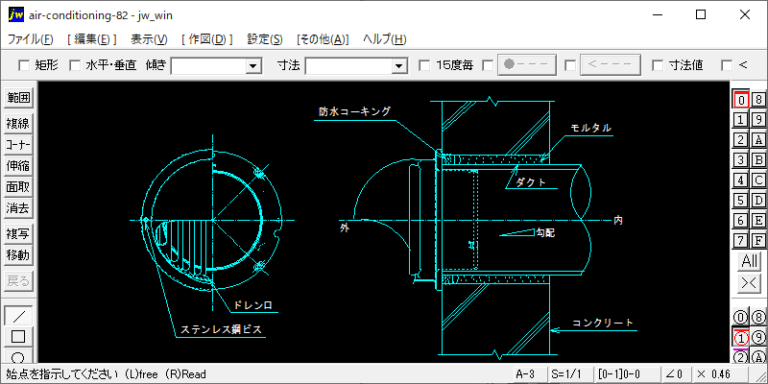Select layer 9 square button
This screenshot has width=768, height=384.
[x=758, y=120]
